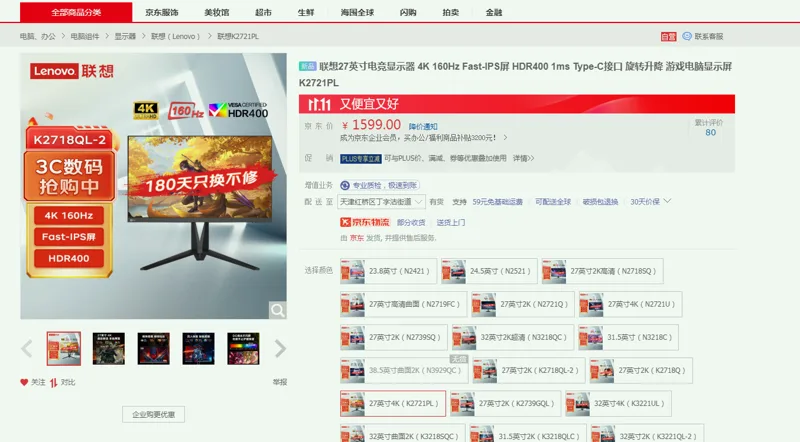Select the first product thumbnail
The width and height of the screenshot is (800, 442).
point(64,349)
